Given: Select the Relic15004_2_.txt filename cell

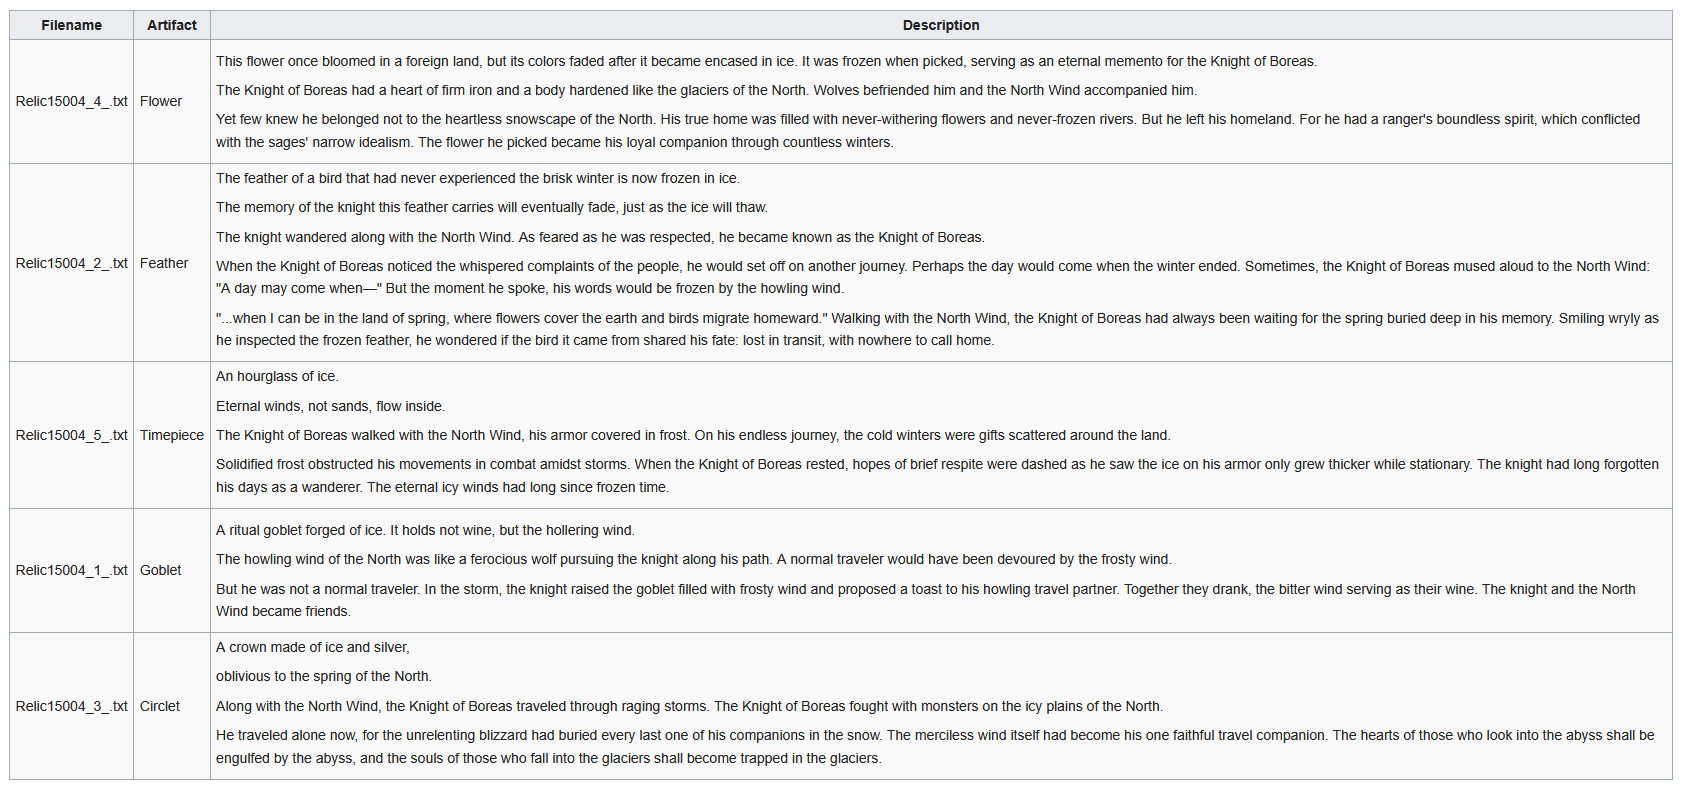Looking at the screenshot, I should [x=71, y=263].
